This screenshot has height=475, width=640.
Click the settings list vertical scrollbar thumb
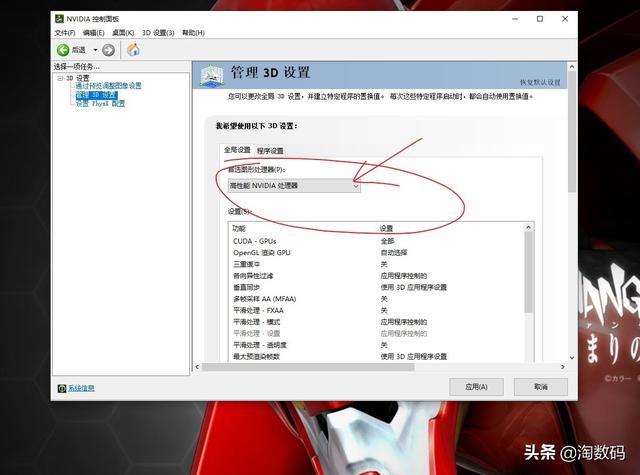pyautogui.click(x=529, y=272)
